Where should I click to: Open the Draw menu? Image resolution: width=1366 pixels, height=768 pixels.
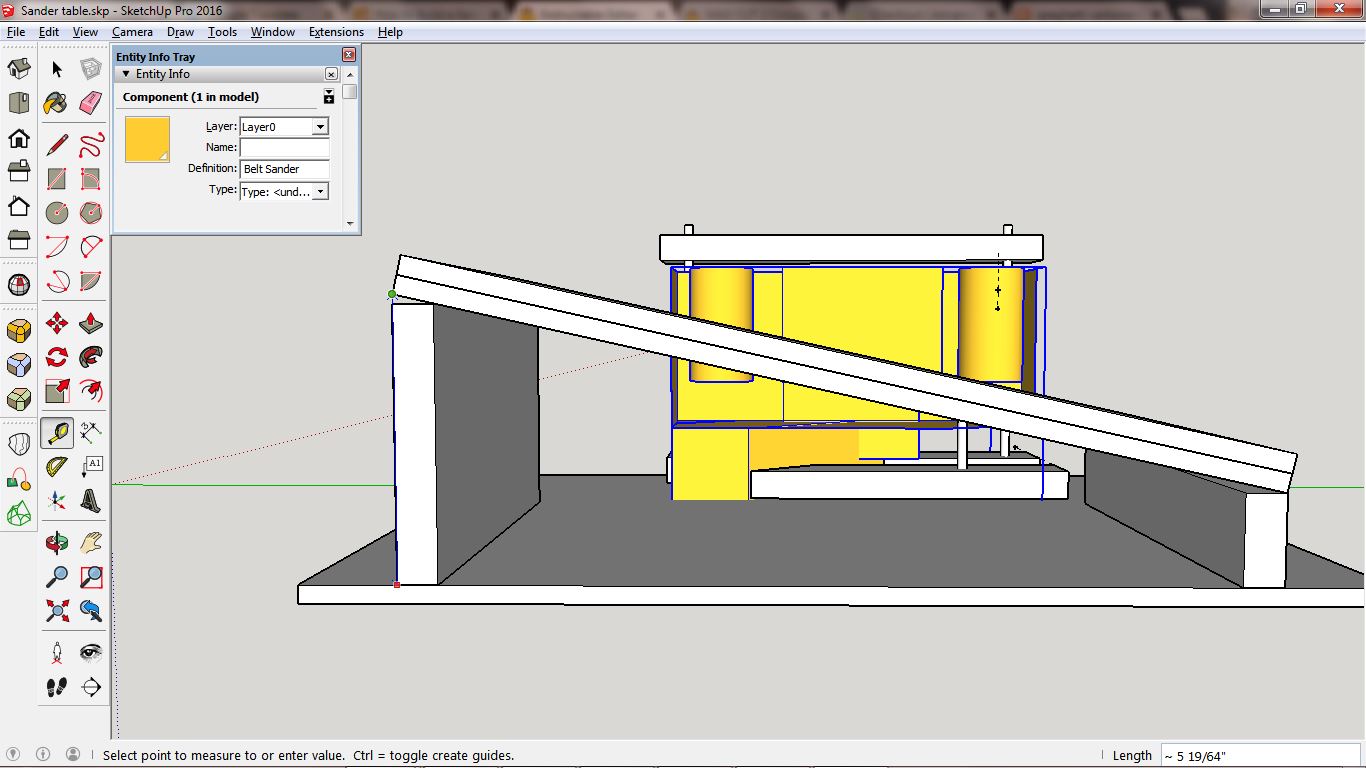click(180, 32)
